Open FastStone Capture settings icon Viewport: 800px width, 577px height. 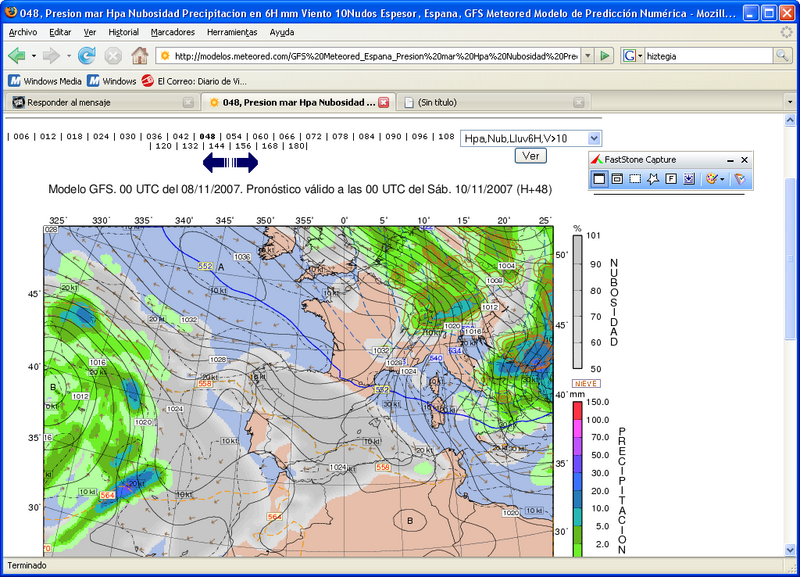click(x=740, y=179)
